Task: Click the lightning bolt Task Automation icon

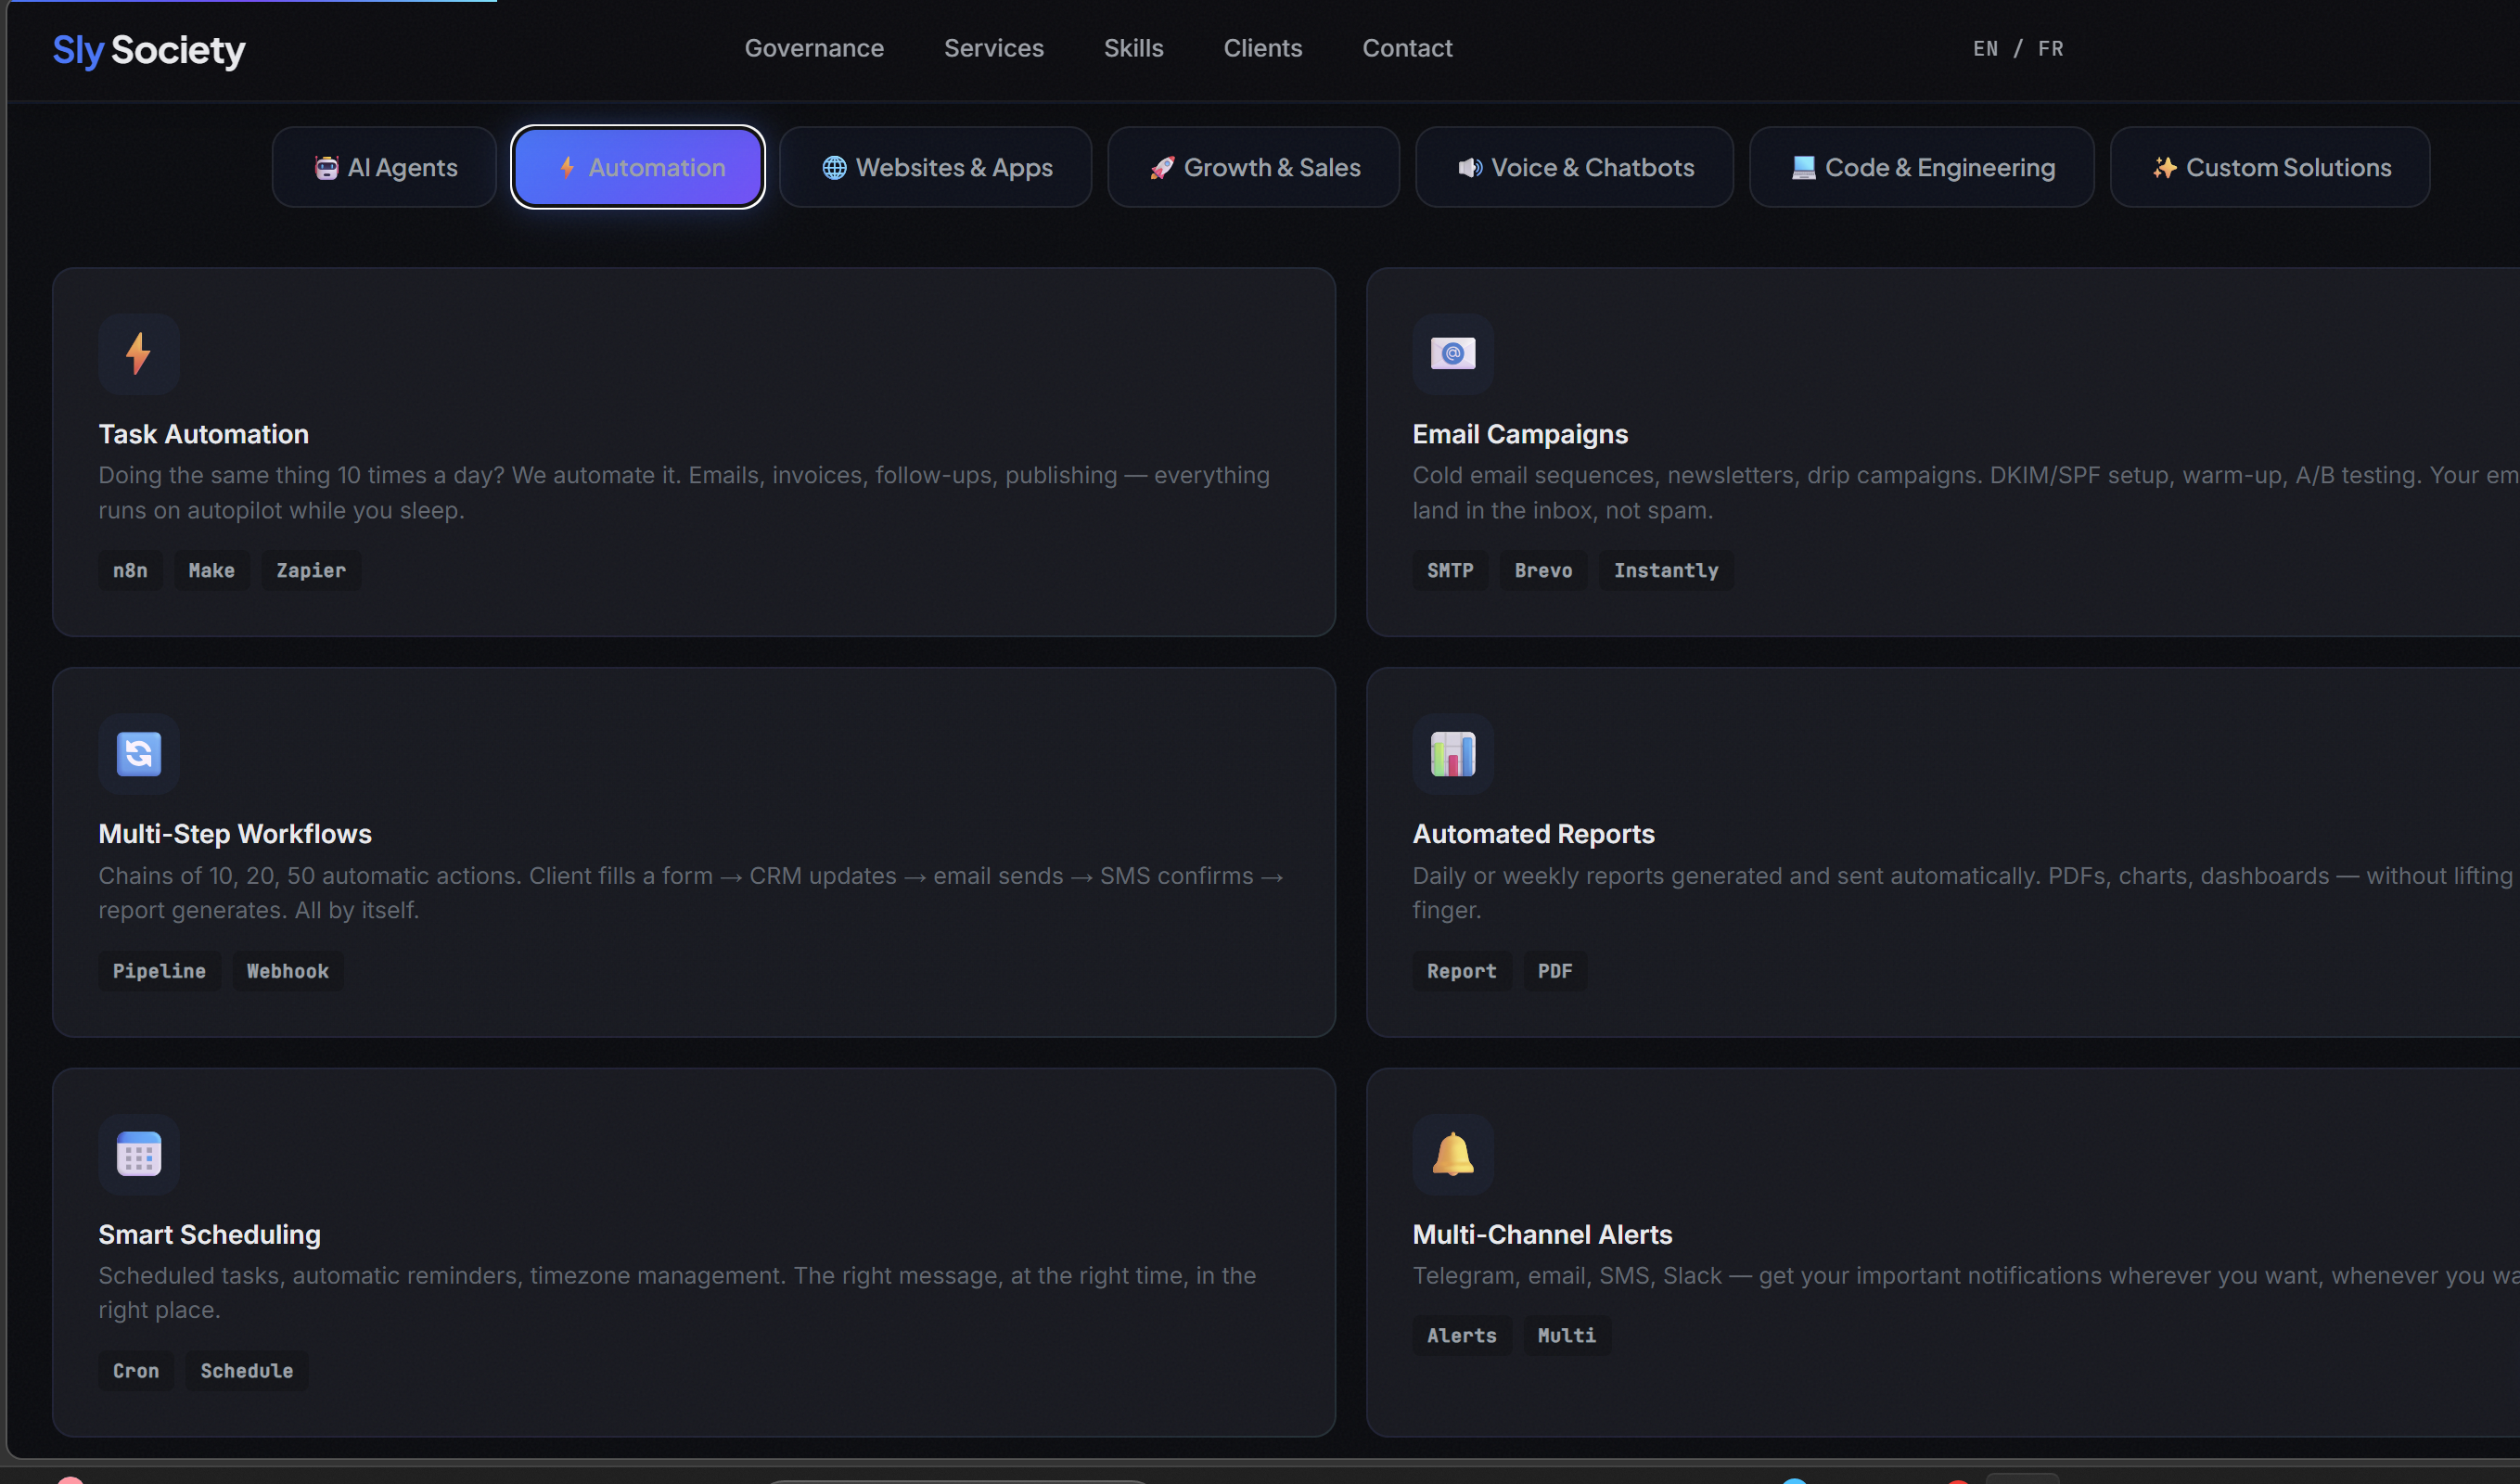Action: [138, 354]
